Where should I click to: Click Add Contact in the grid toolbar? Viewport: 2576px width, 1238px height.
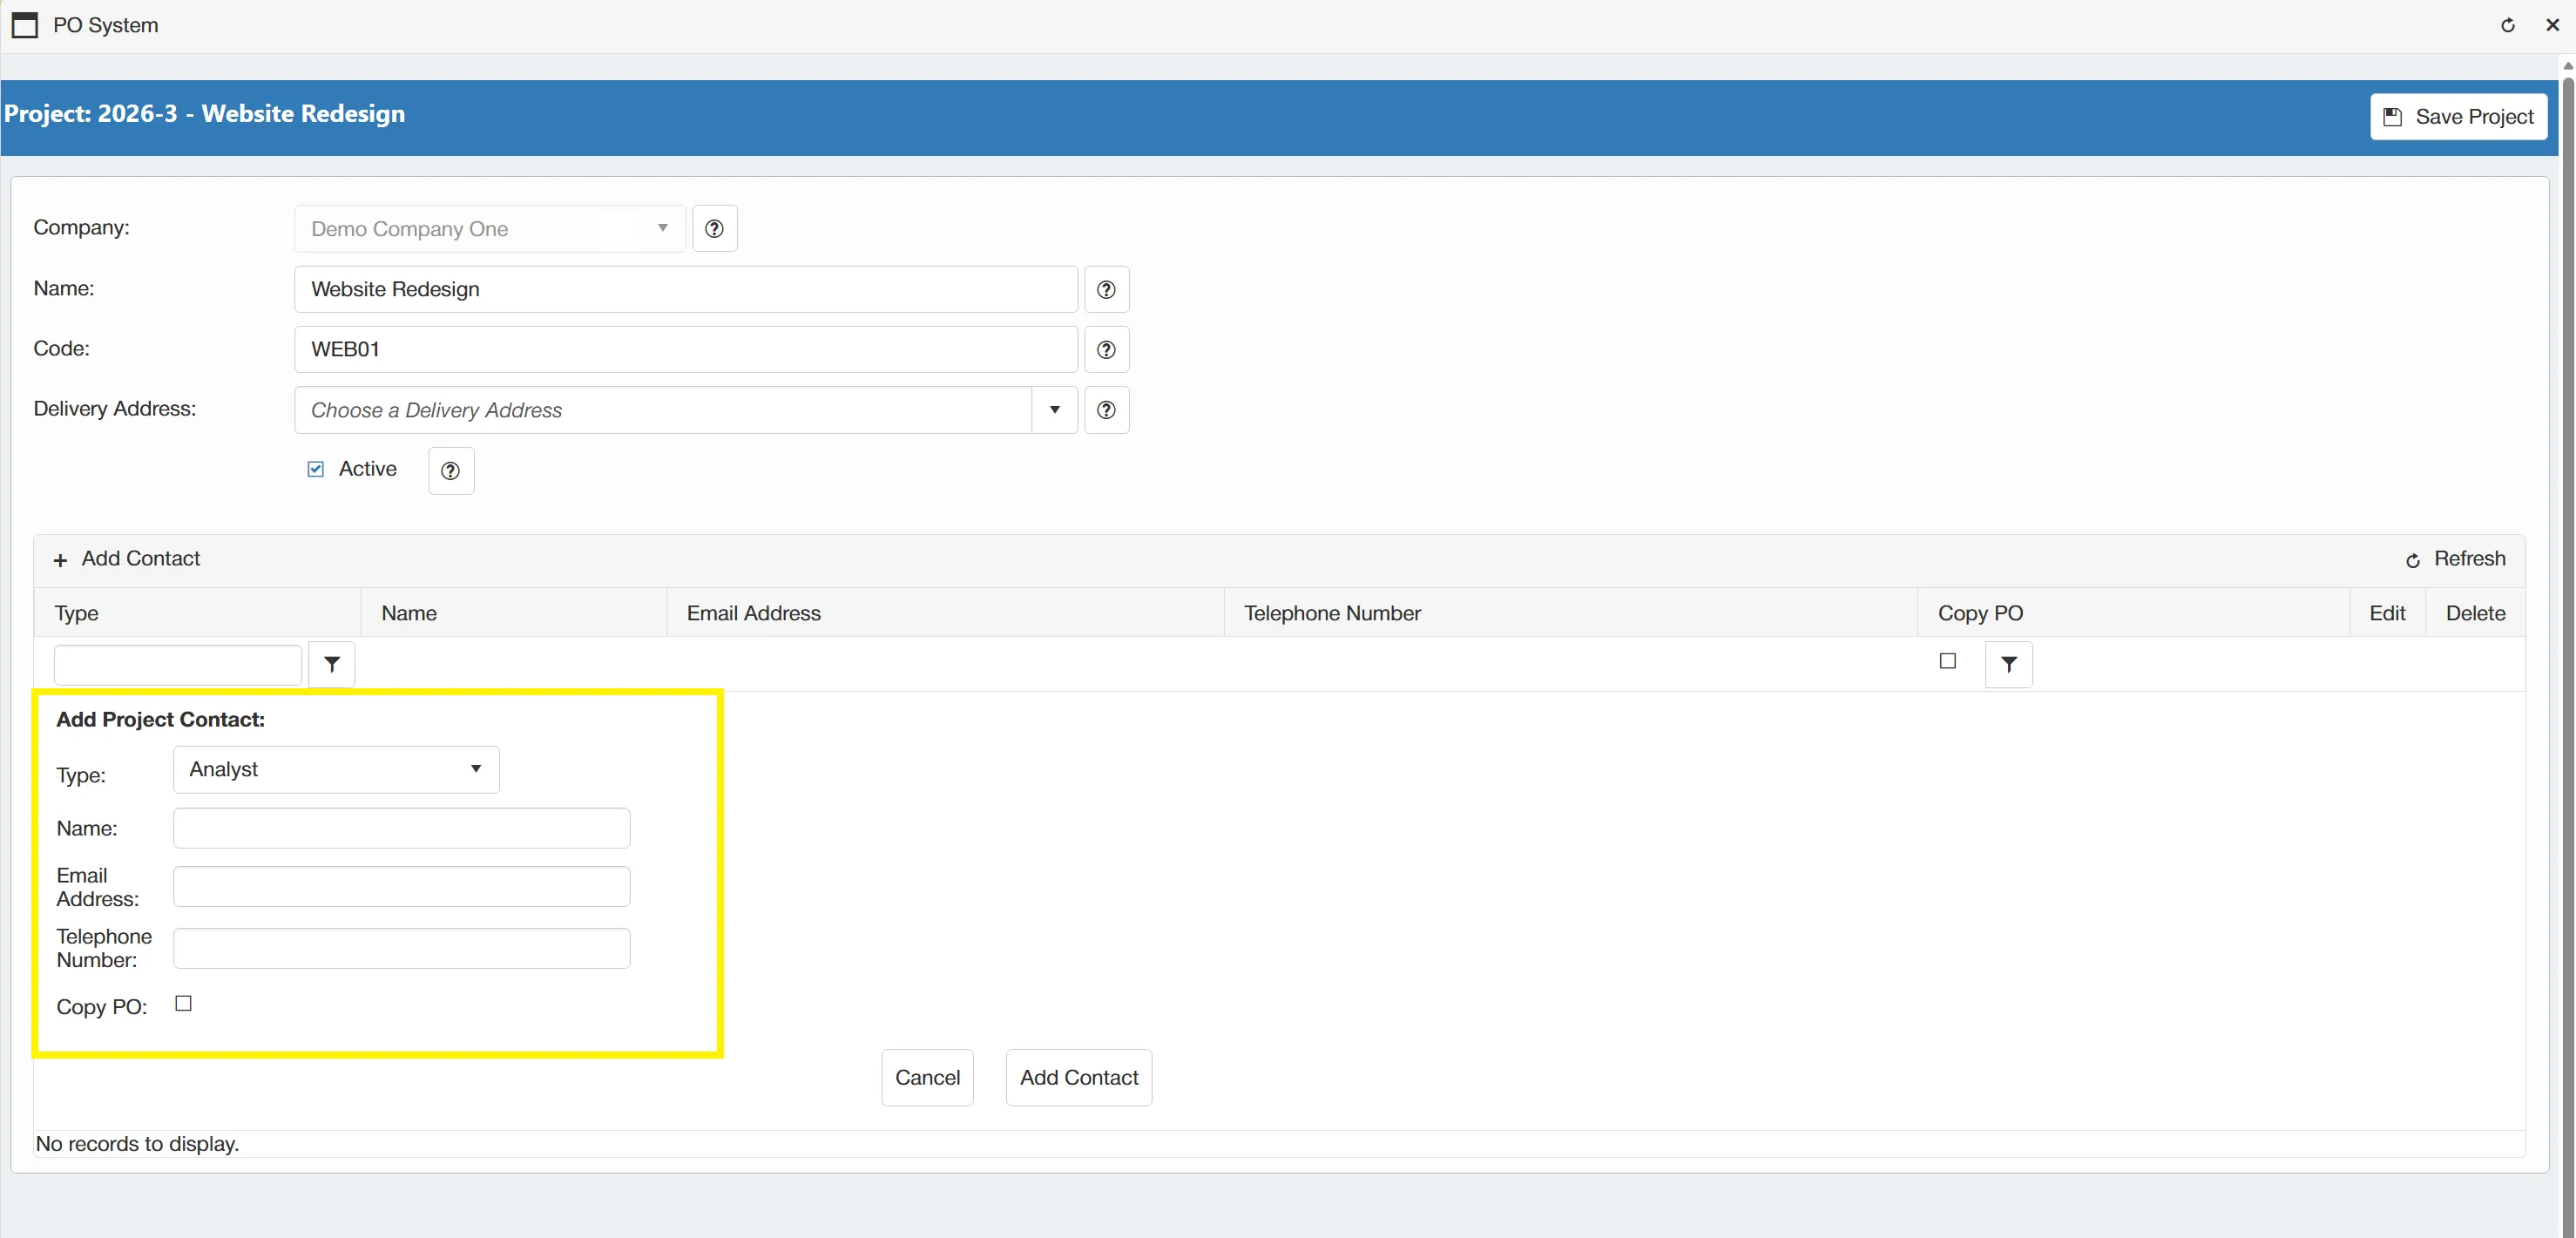[x=127, y=559]
